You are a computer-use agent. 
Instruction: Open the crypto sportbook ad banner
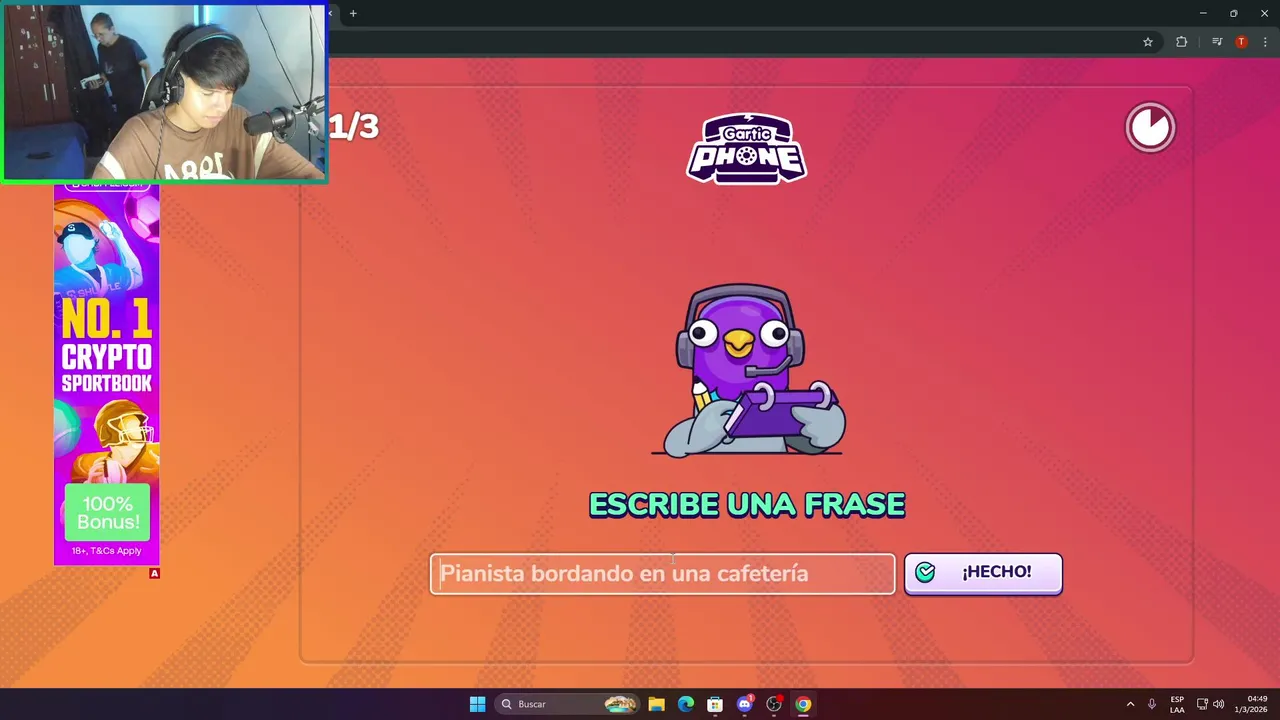(x=106, y=374)
